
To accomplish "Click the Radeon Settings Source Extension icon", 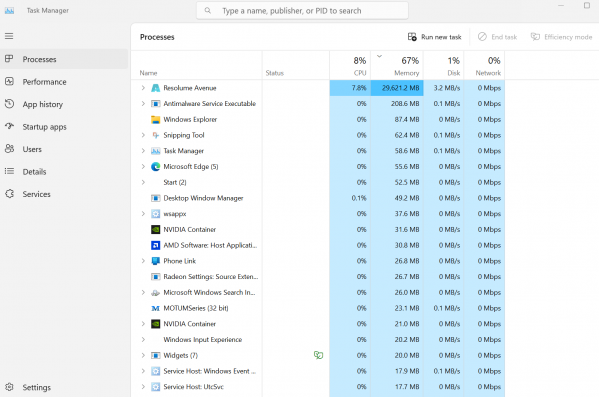I will (155, 277).
